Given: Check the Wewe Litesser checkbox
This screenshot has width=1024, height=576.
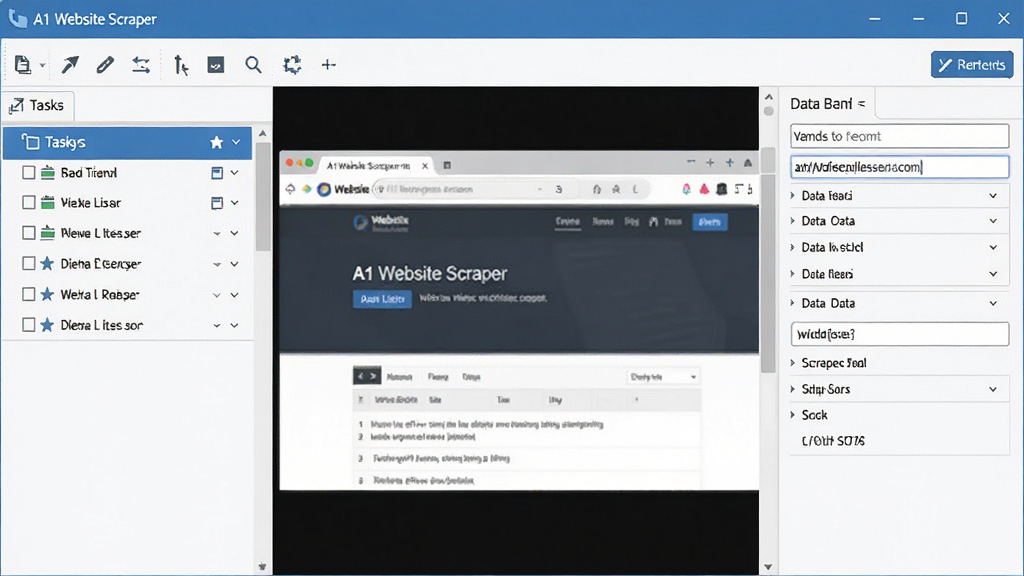Looking at the screenshot, I should (29, 233).
